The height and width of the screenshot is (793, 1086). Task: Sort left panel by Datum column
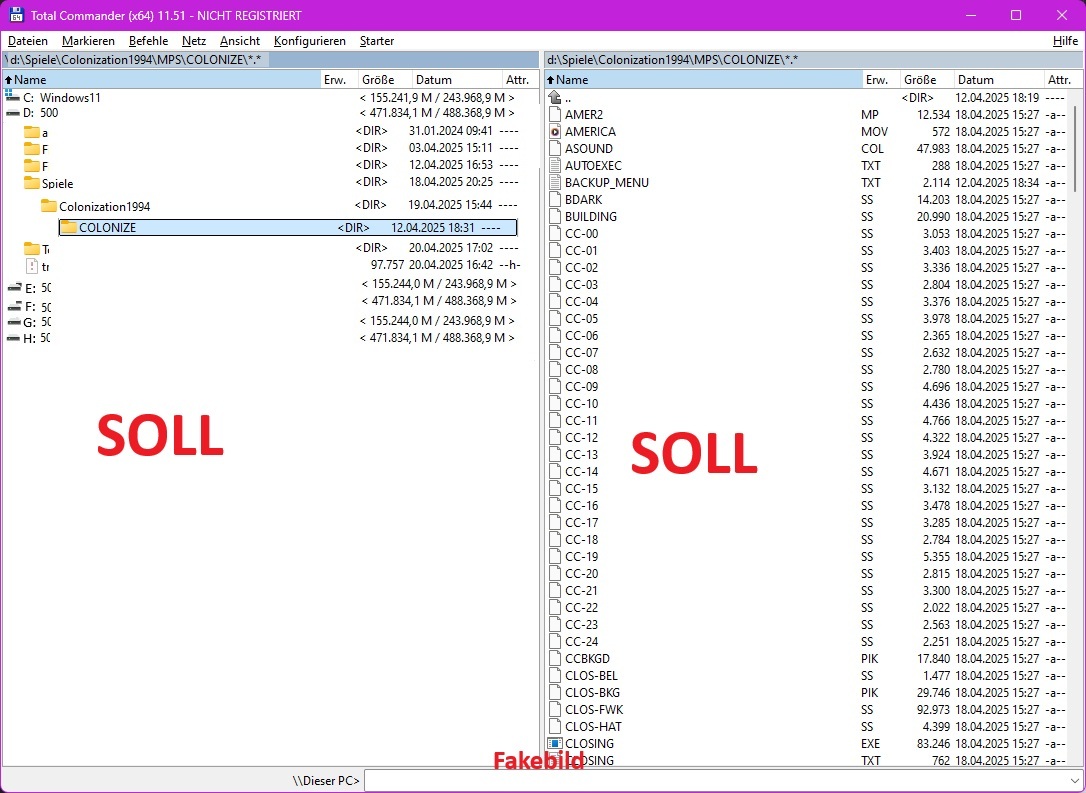coord(457,80)
